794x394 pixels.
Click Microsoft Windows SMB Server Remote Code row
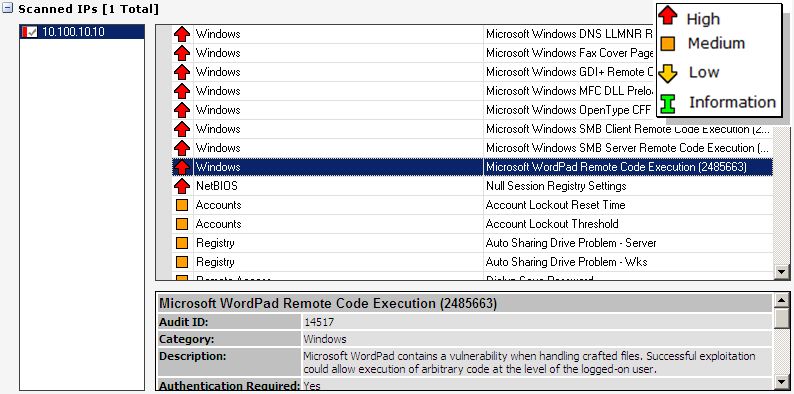[472, 148]
